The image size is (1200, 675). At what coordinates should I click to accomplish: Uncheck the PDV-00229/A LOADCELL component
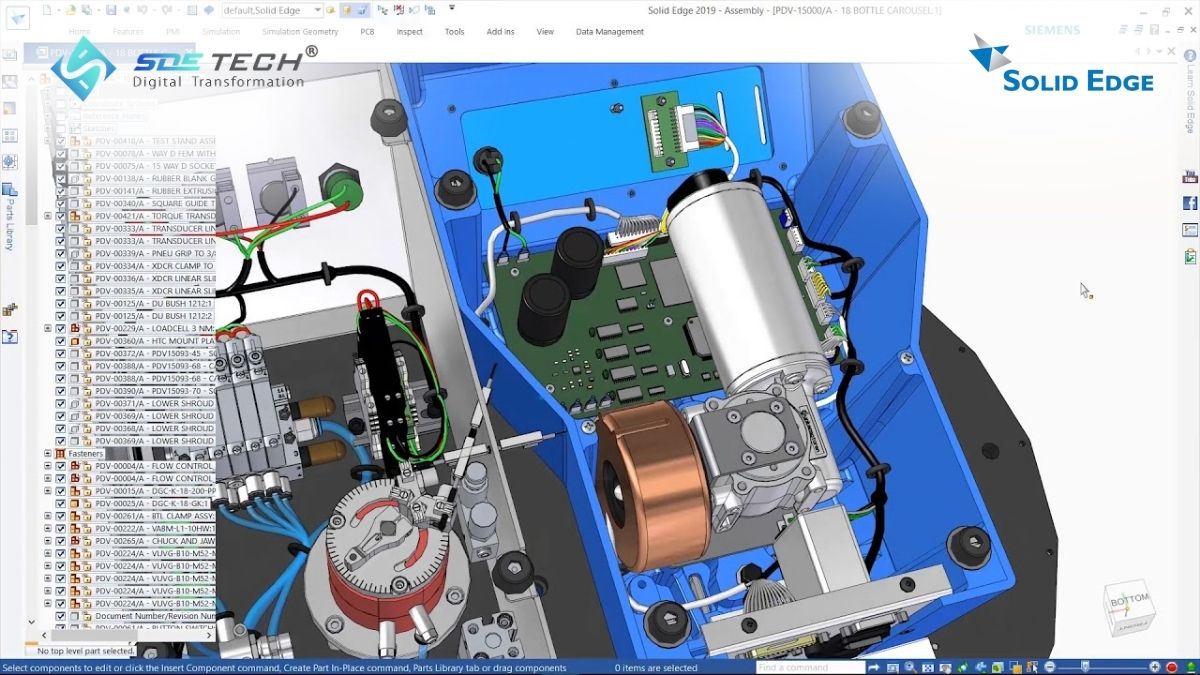pos(60,327)
